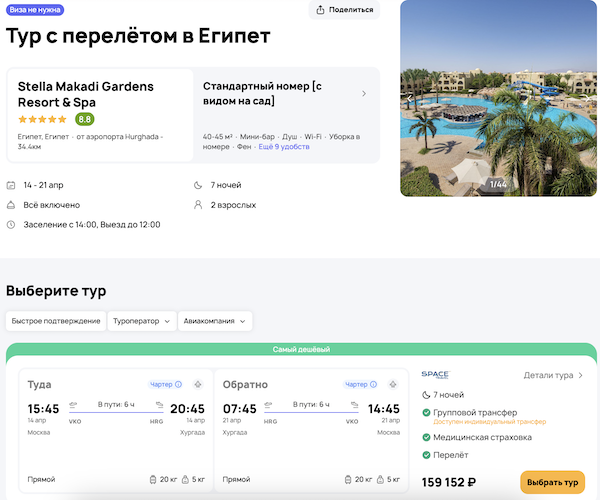600x500 pixels.
Task: Click the Чартер info icon on outbound flight
Action: click(179, 384)
